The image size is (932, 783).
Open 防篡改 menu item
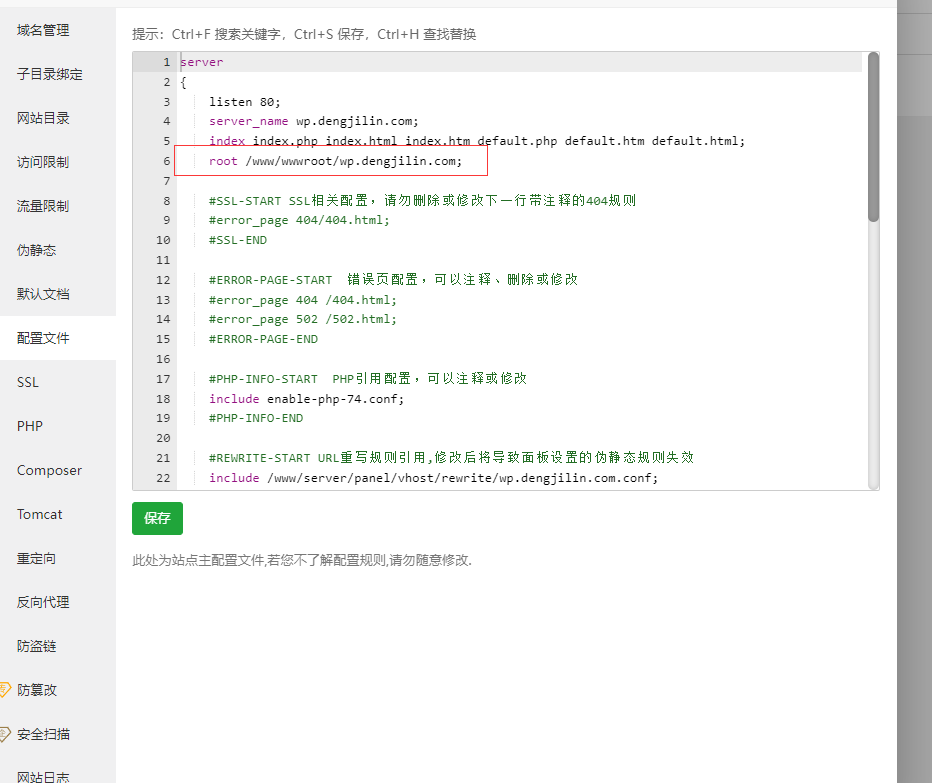[x=37, y=690]
